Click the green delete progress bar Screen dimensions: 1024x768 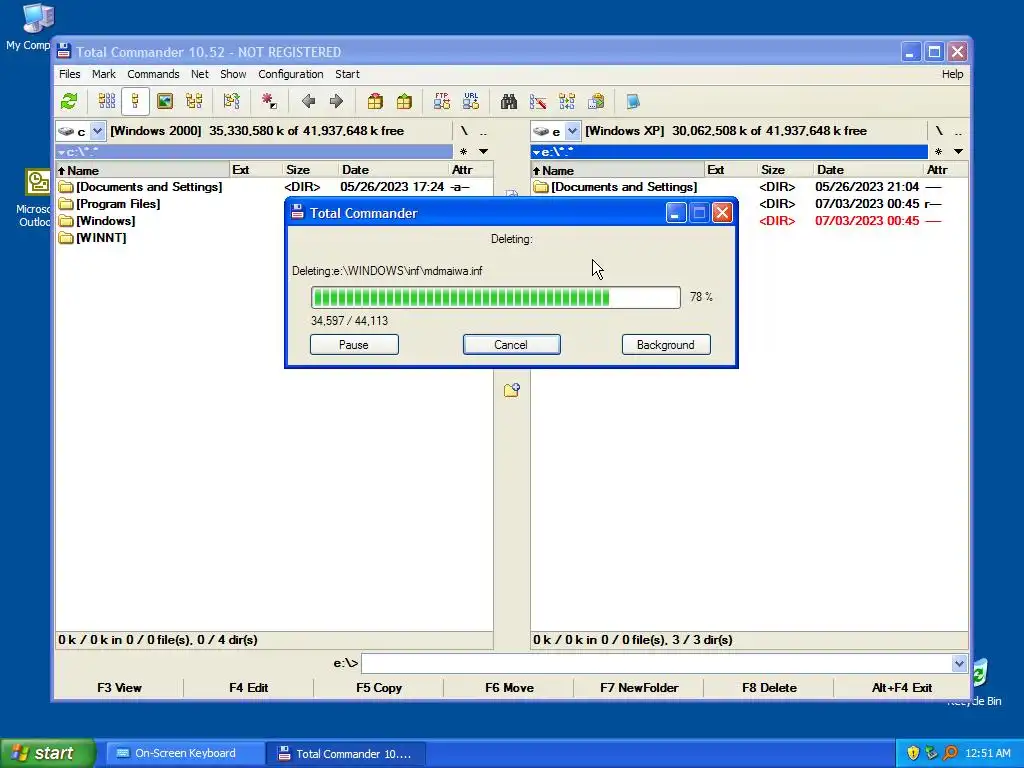(x=496, y=297)
